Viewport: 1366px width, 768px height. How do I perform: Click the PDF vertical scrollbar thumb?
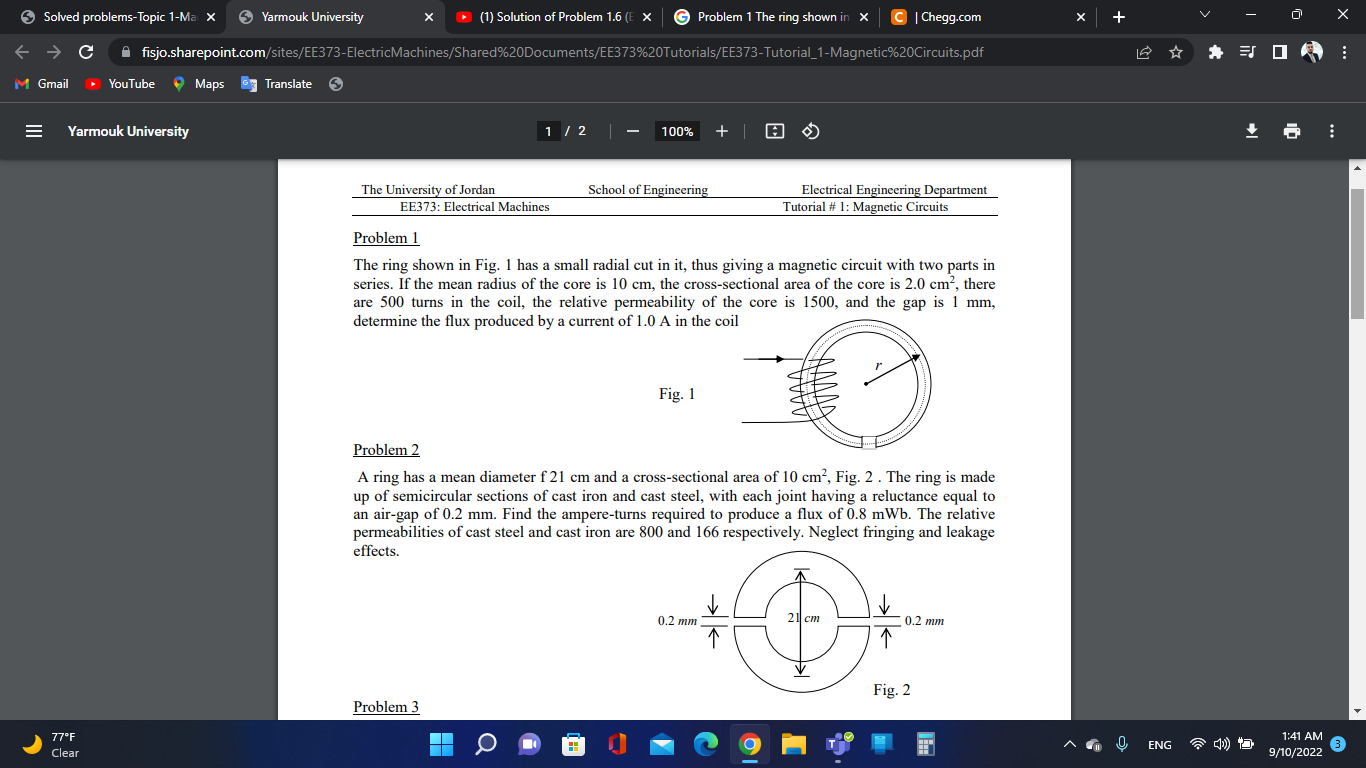coord(1357,253)
